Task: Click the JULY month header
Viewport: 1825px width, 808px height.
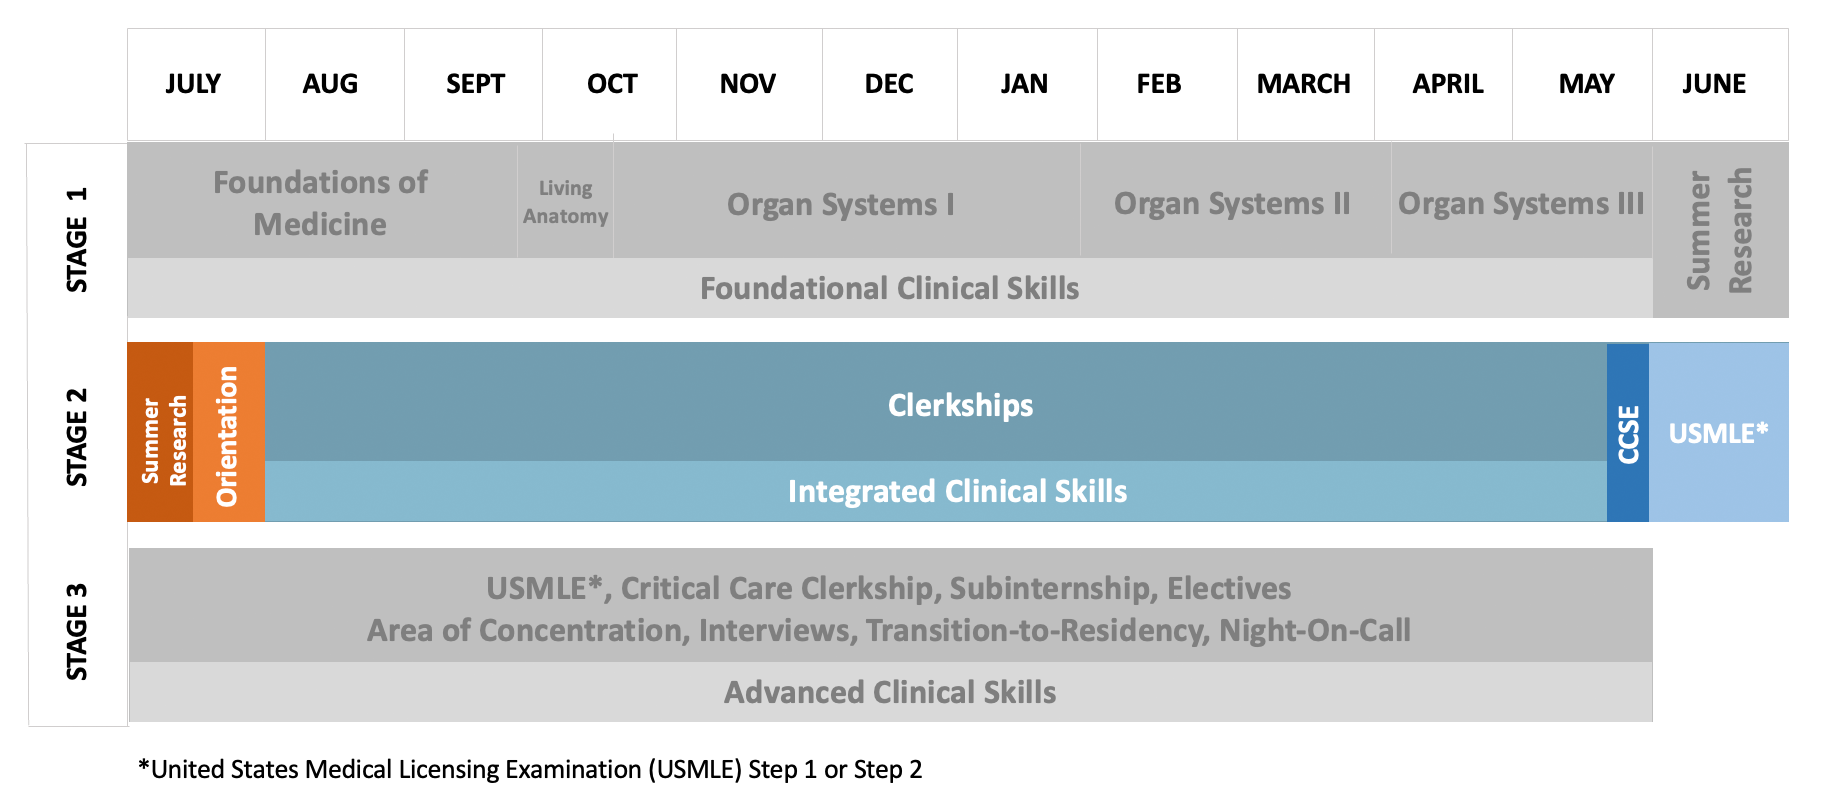Action: tap(194, 84)
